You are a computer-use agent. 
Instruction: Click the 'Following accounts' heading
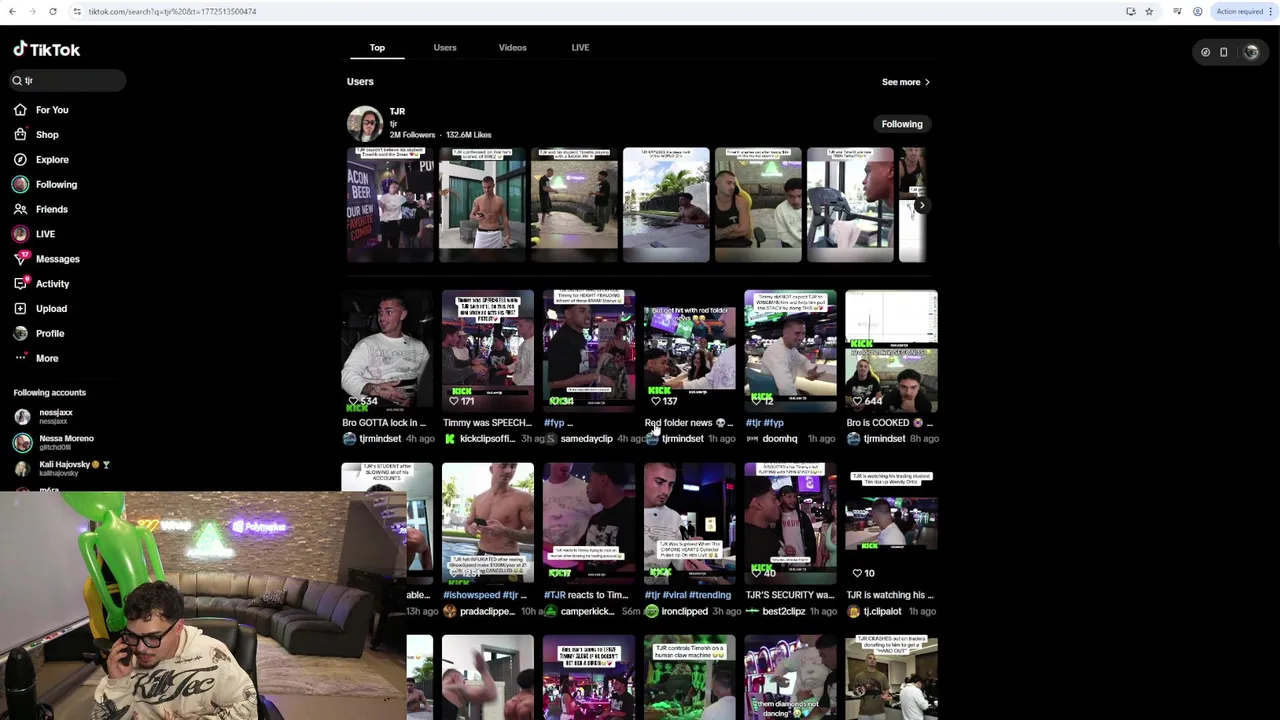(x=50, y=393)
